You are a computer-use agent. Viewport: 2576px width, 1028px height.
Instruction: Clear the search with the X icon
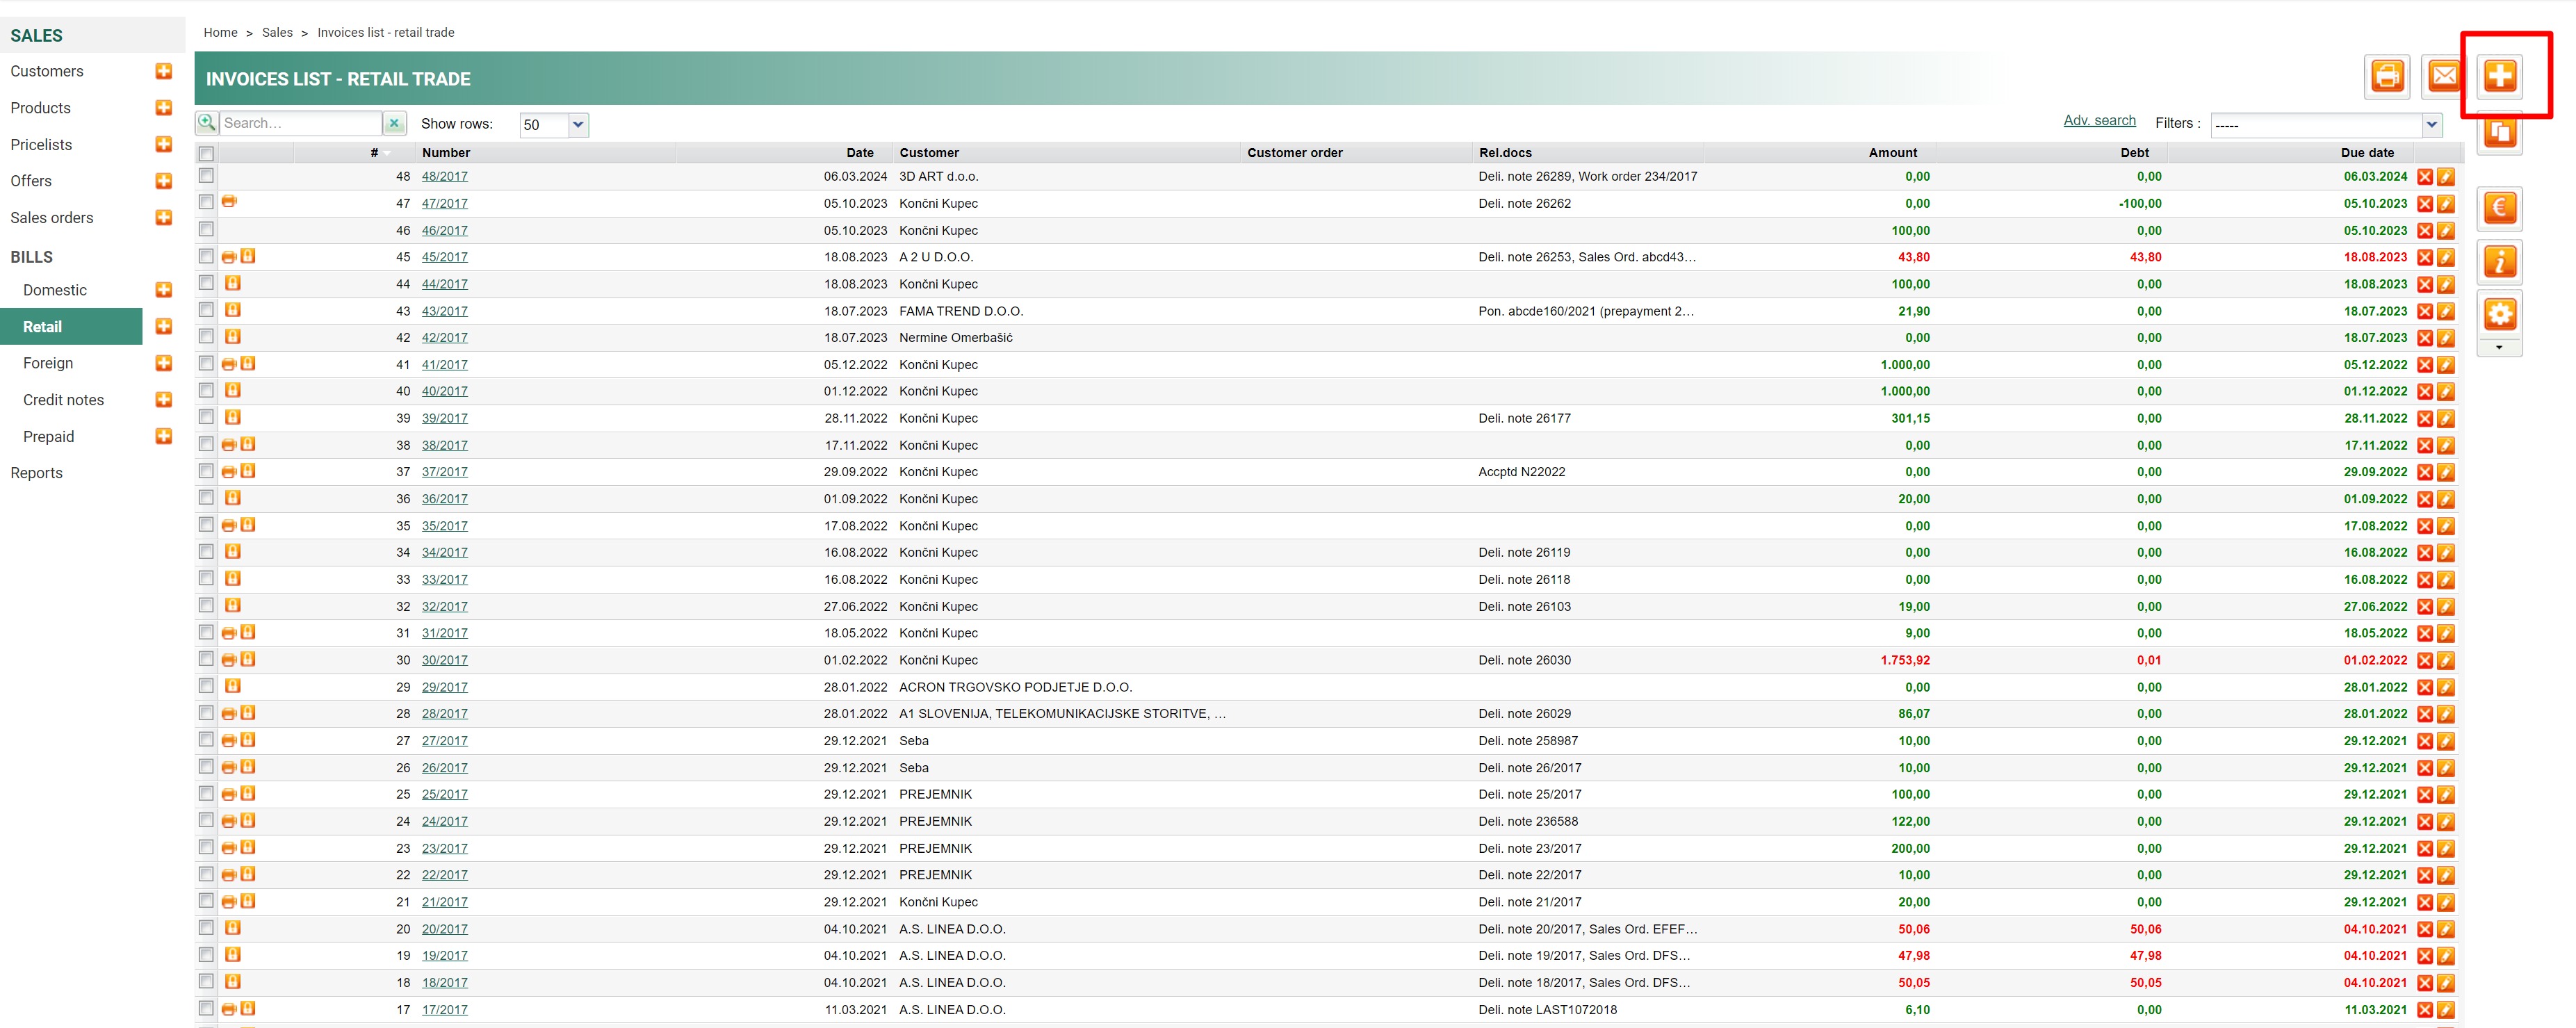click(x=395, y=123)
